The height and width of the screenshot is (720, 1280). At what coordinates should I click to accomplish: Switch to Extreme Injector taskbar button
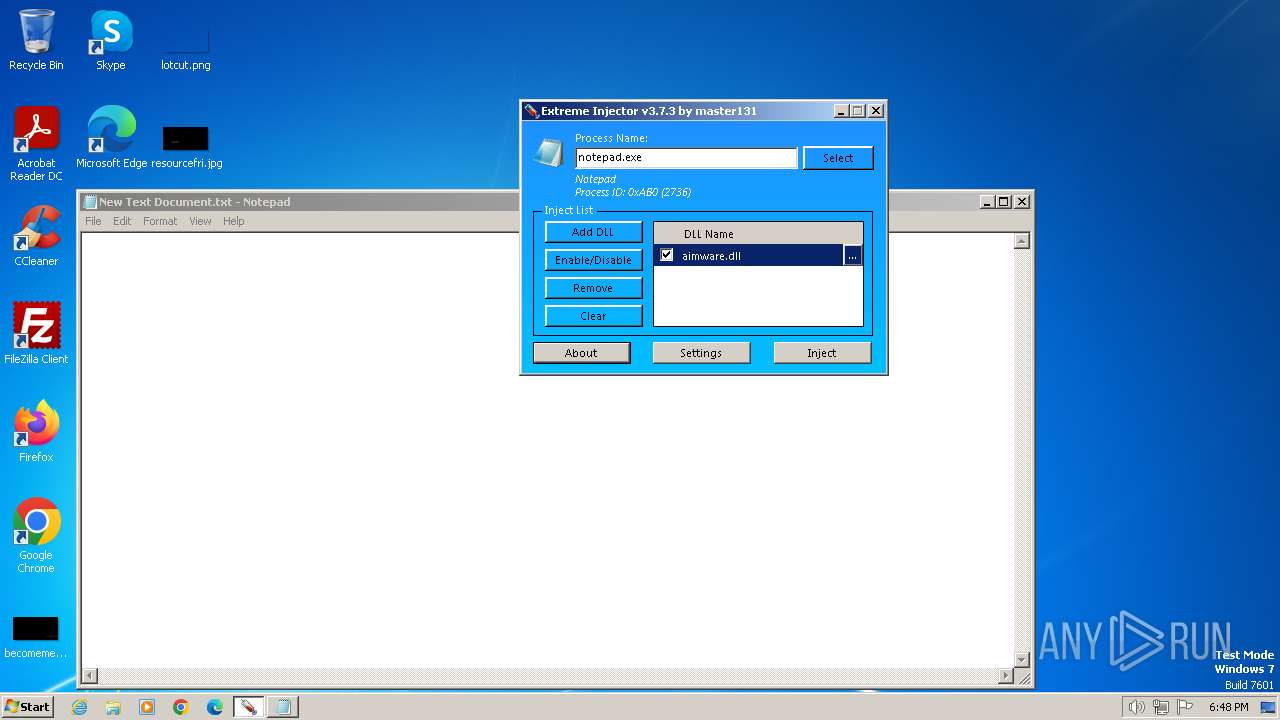tap(248, 707)
